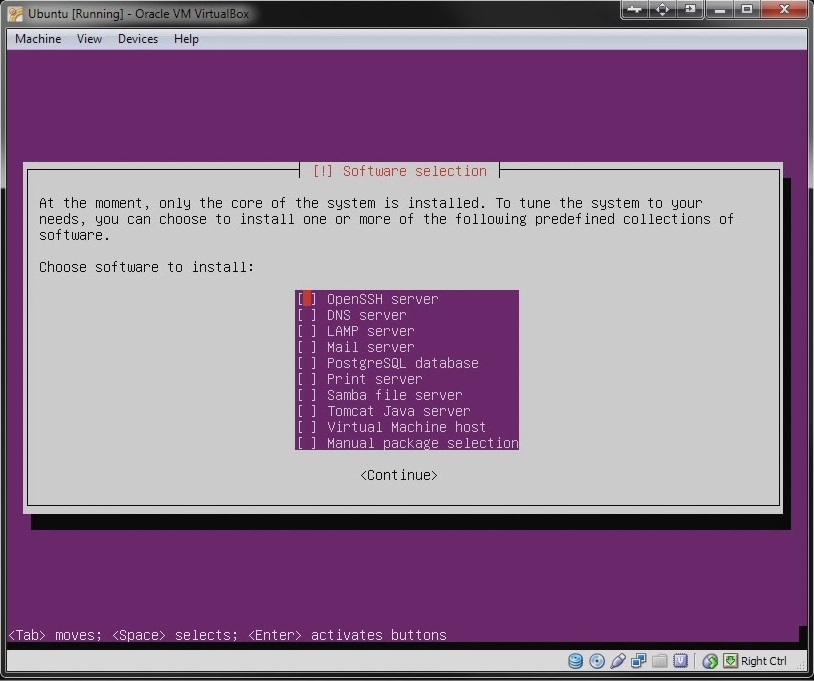Click the 'OpenSSH server' label
The height and width of the screenshot is (681, 814).
(383, 299)
